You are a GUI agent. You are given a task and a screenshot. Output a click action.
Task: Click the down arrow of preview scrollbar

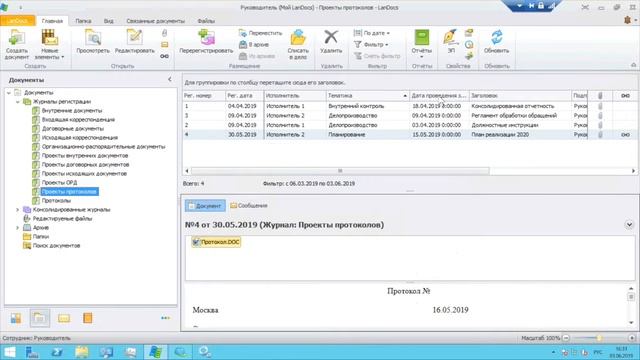coord(631,323)
